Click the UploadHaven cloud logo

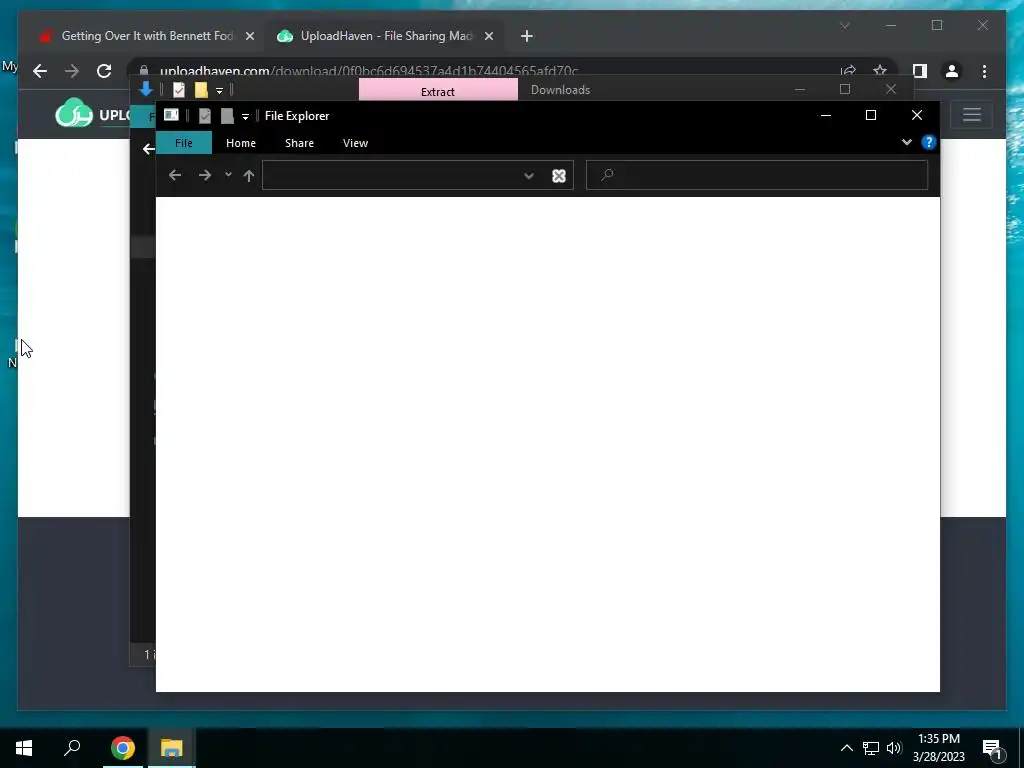(x=74, y=114)
